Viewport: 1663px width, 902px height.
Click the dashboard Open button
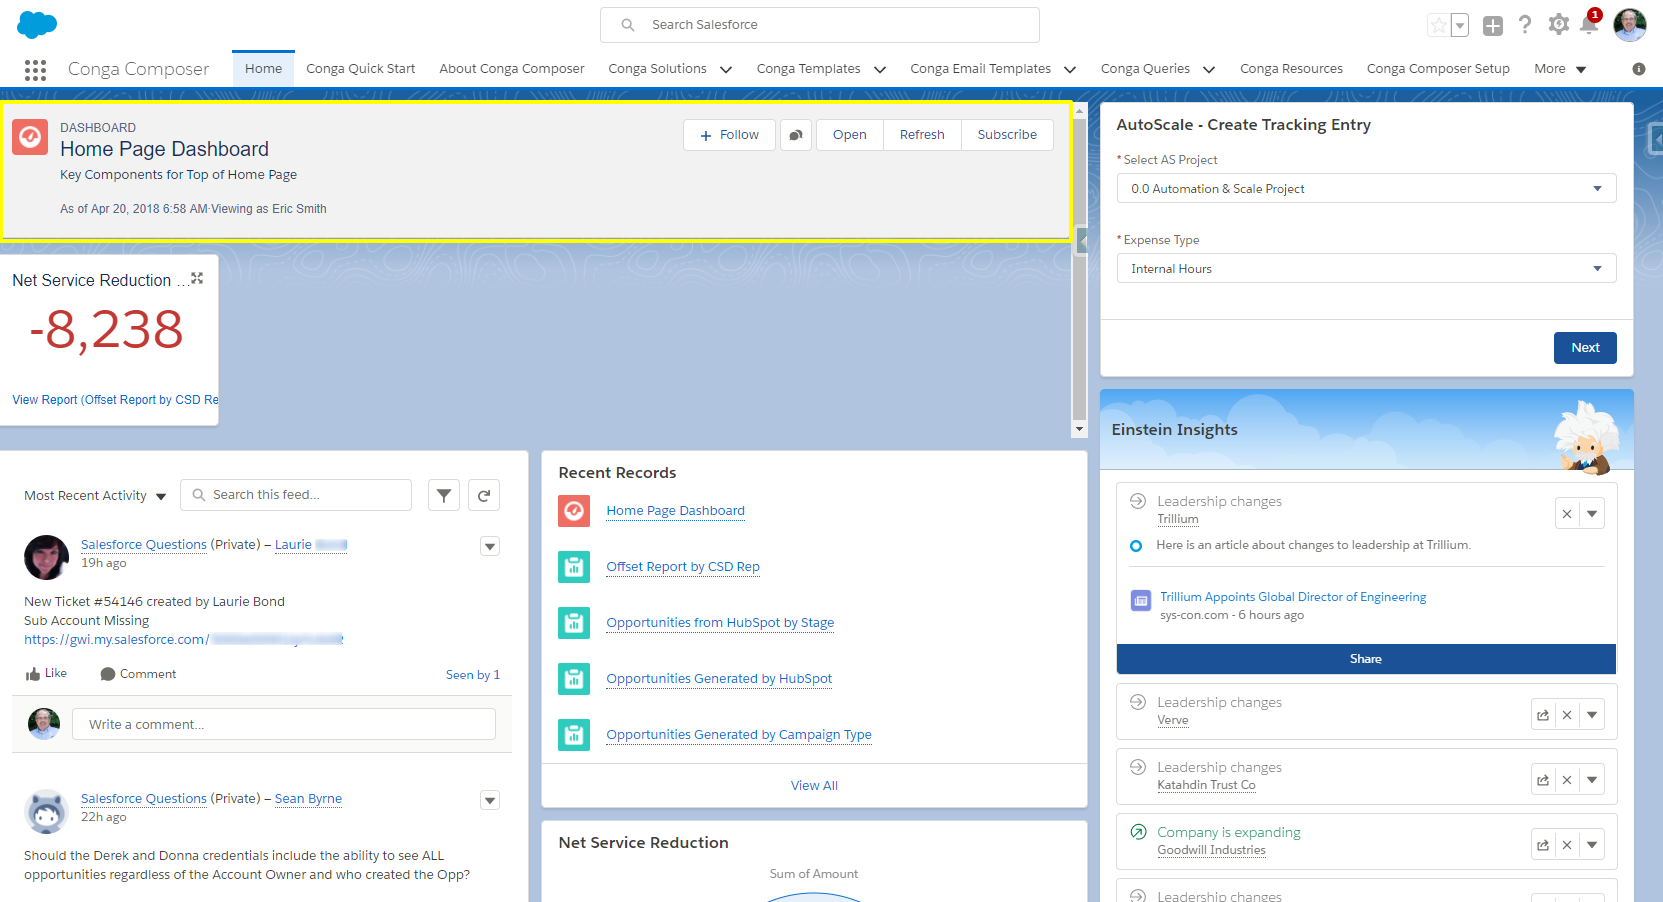point(850,135)
